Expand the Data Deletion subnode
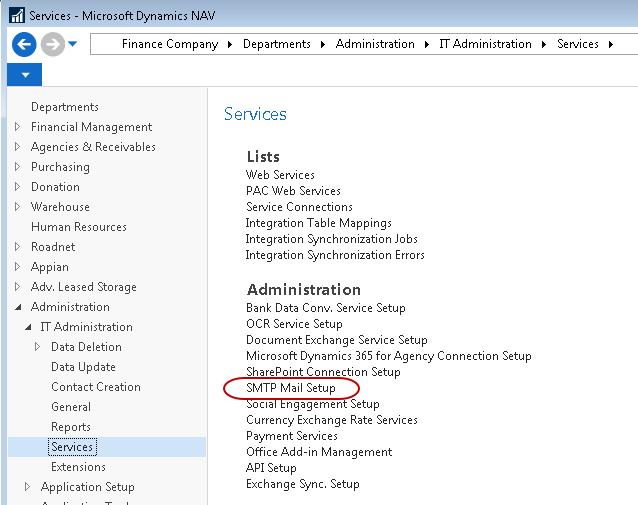 pyautogui.click(x=38, y=347)
